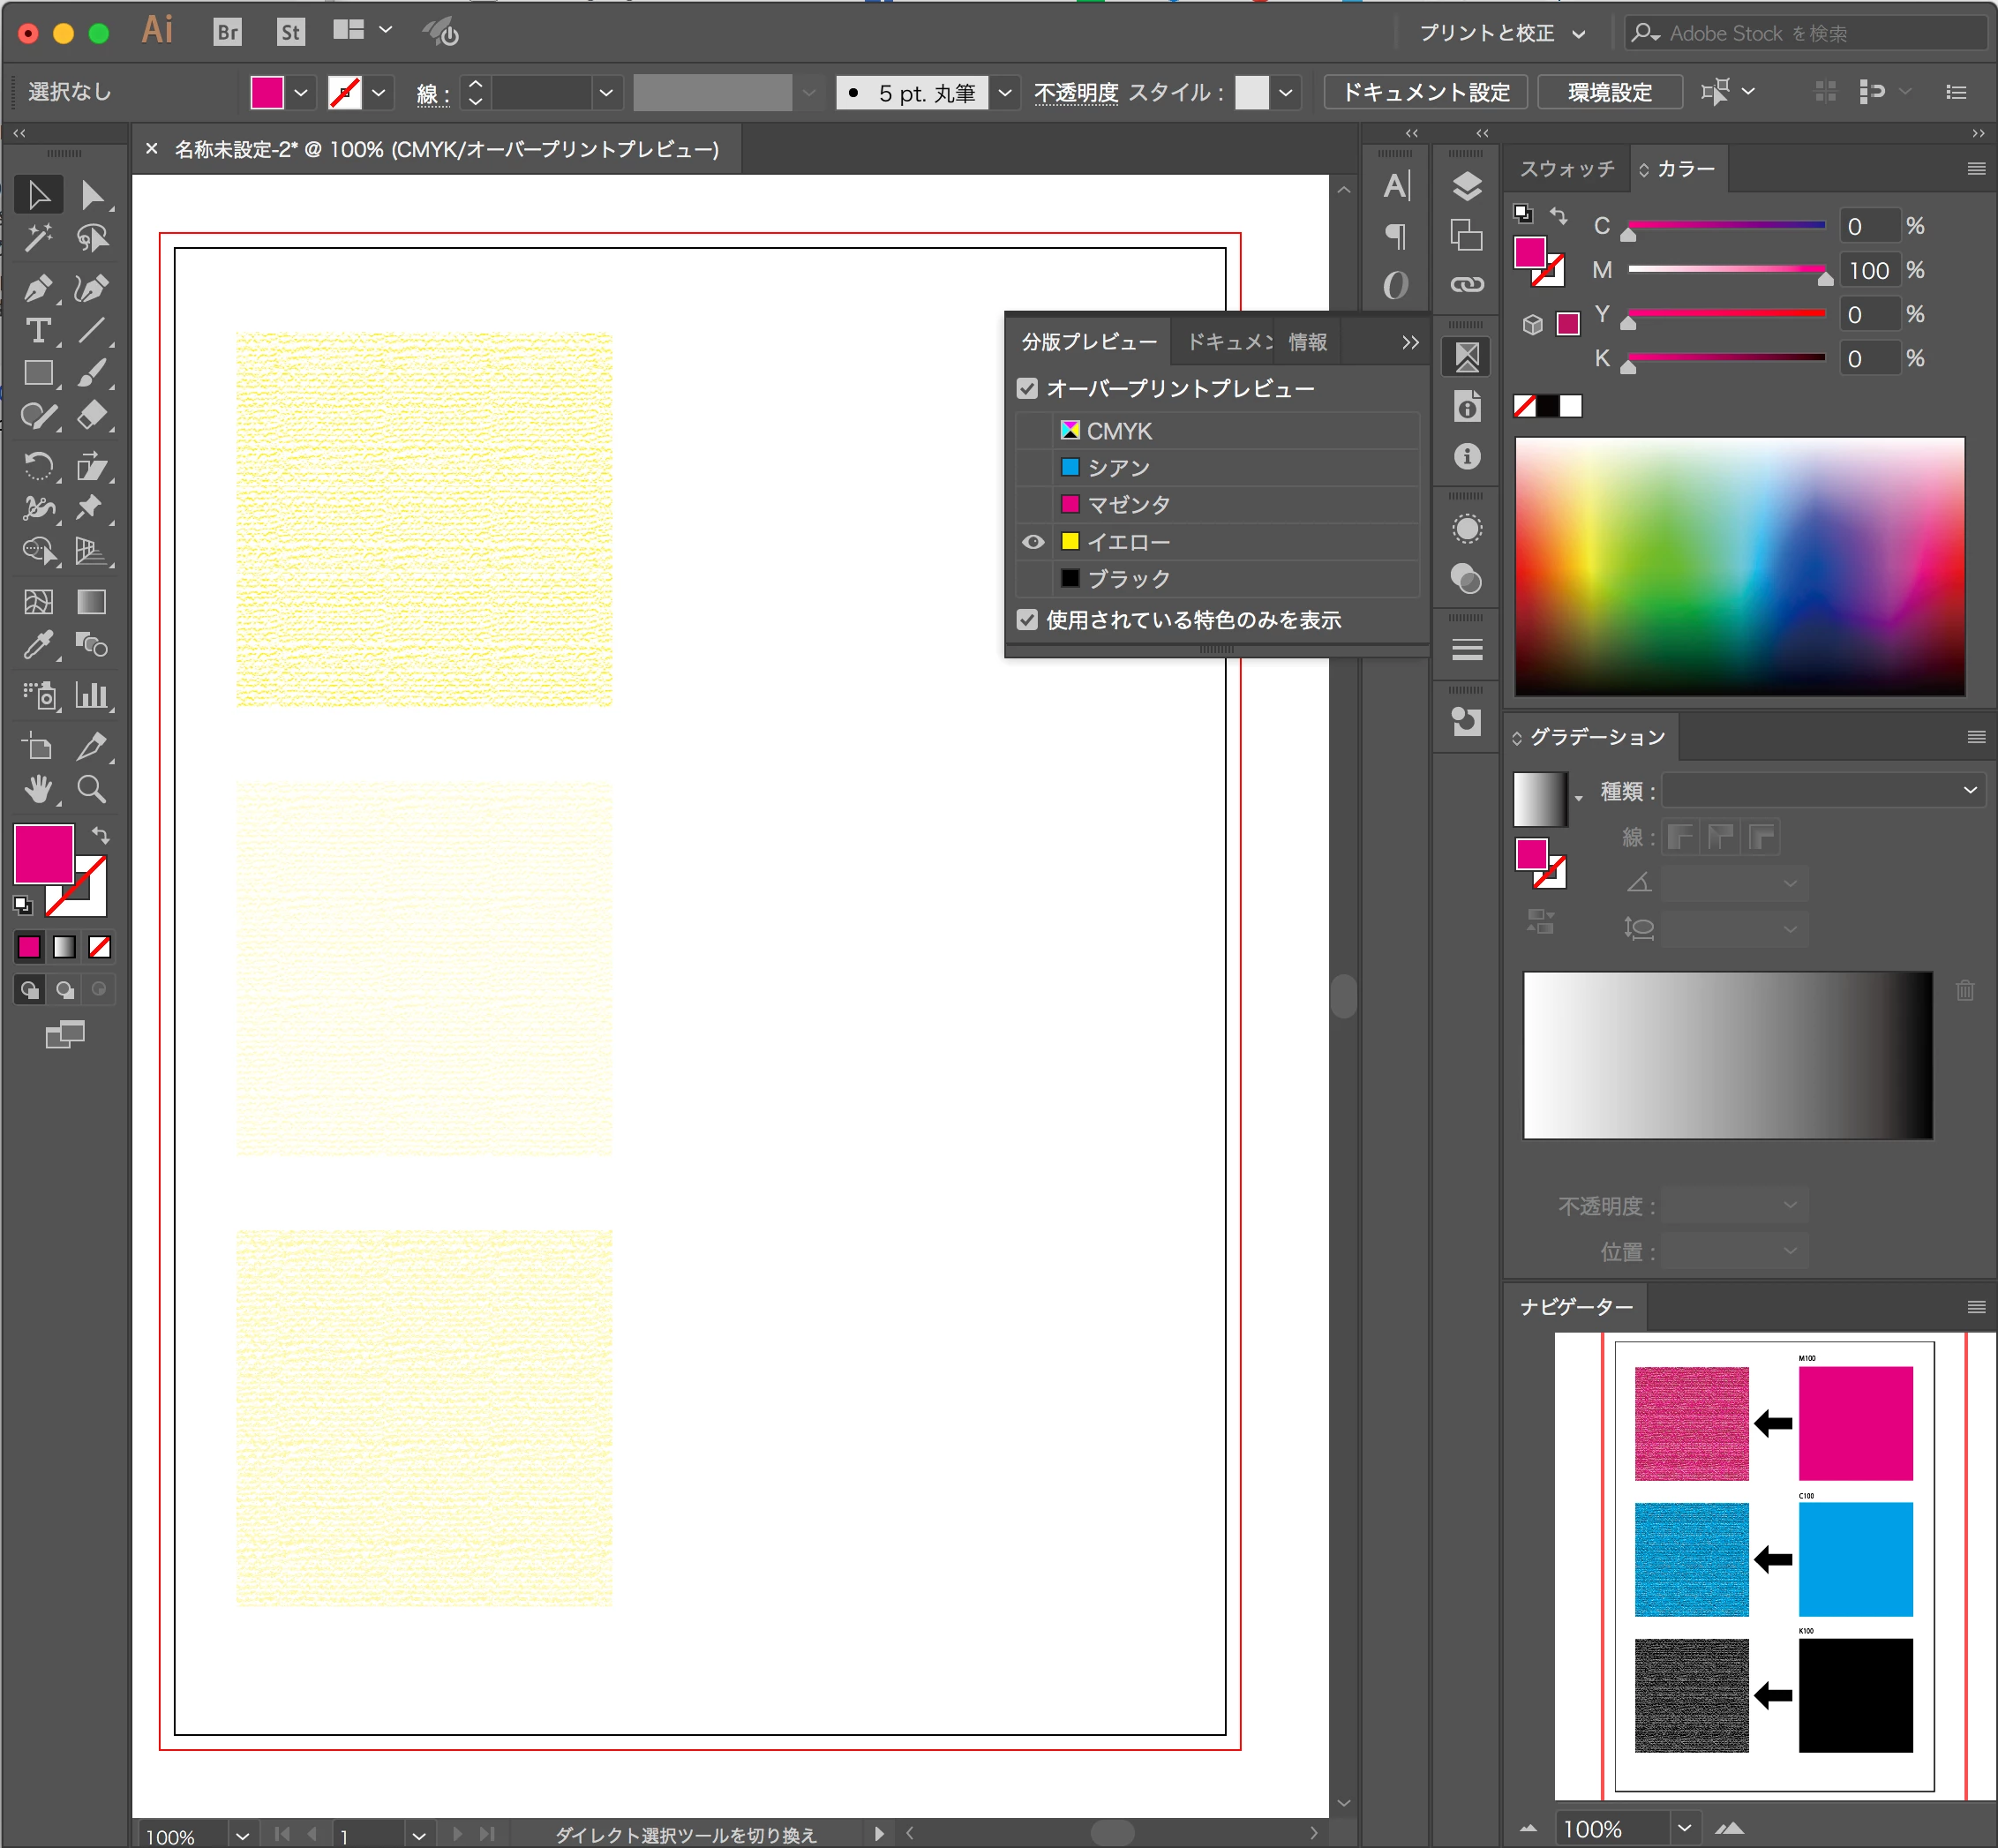Toggle 使用されている特色のみを表示 checkbox
The width and height of the screenshot is (1998, 1848).
(x=1027, y=620)
